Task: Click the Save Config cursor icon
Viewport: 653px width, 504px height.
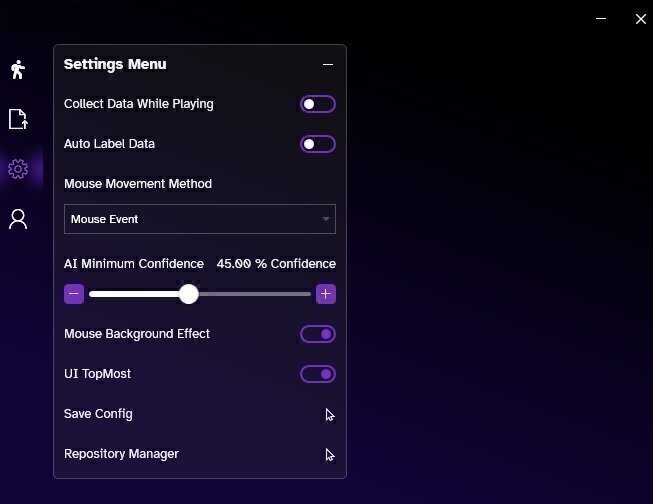Action: pyautogui.click(x=329, y=415)
